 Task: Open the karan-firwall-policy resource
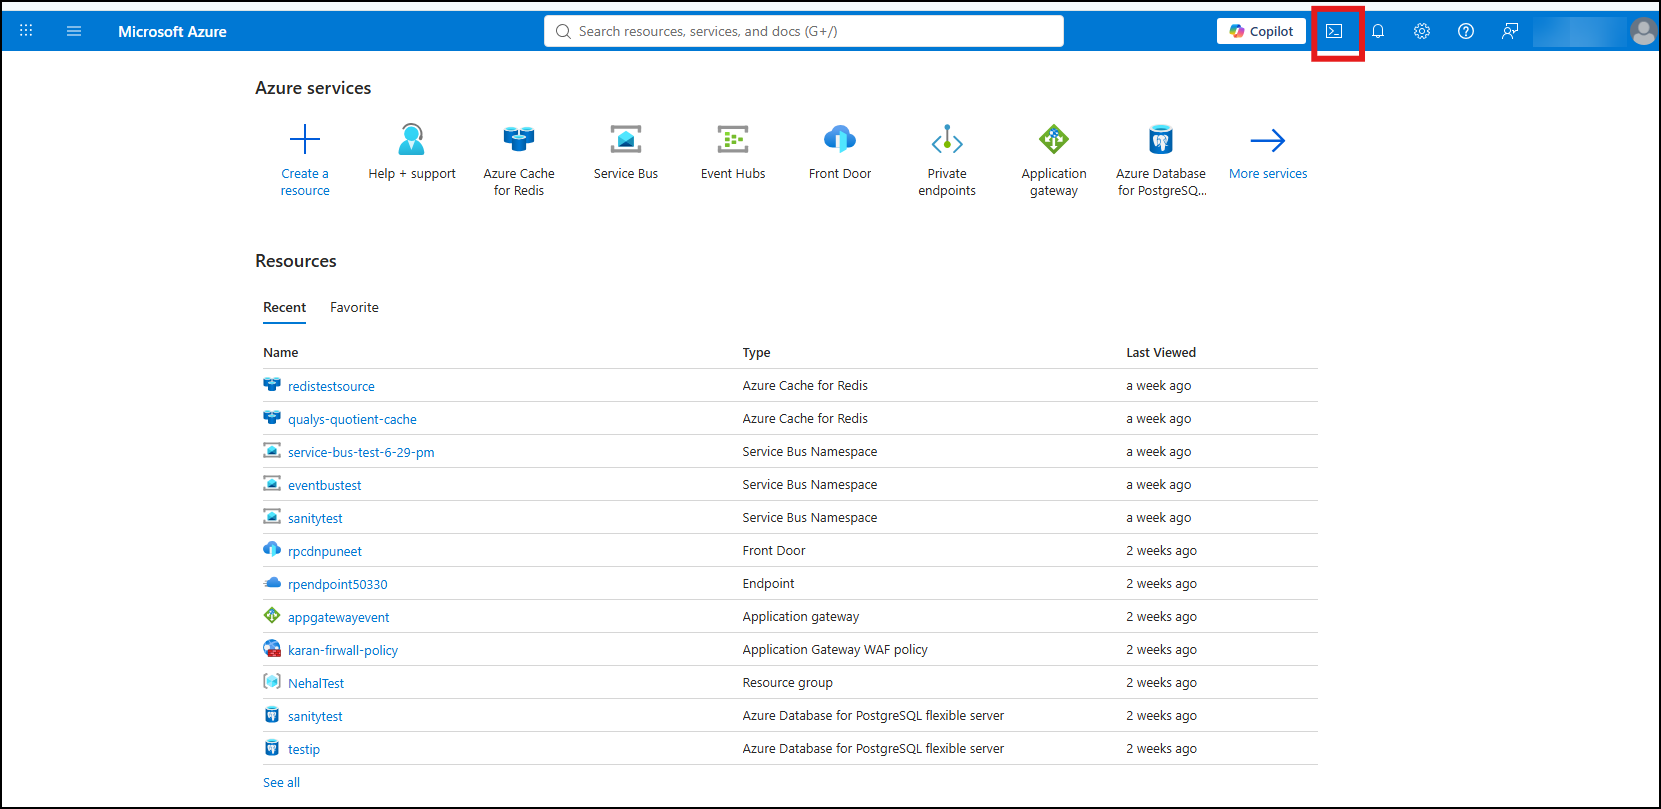pos(343,650)
